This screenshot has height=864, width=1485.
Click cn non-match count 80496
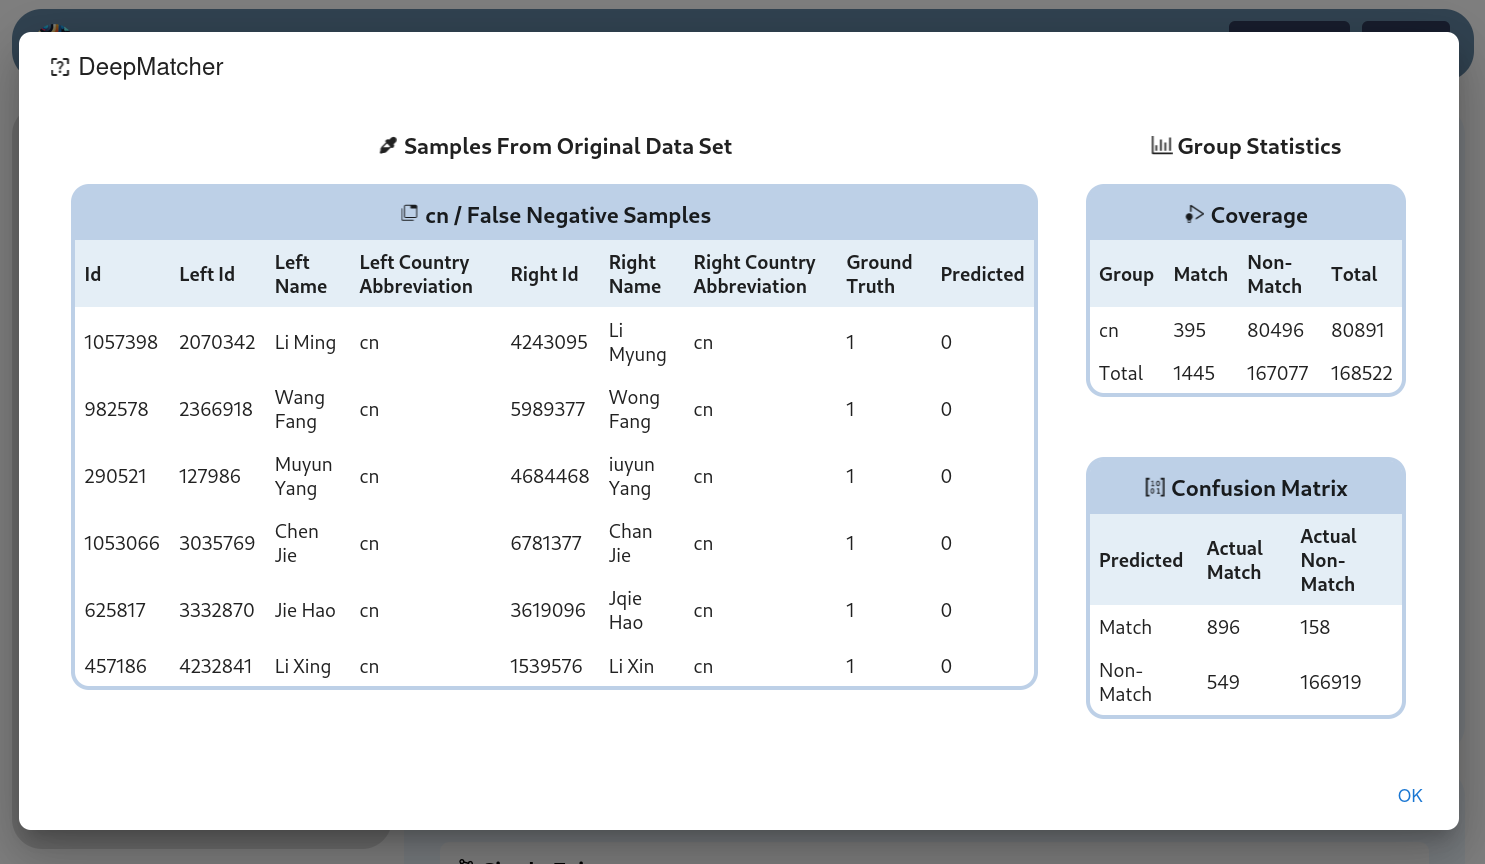tap(1276, 330)
